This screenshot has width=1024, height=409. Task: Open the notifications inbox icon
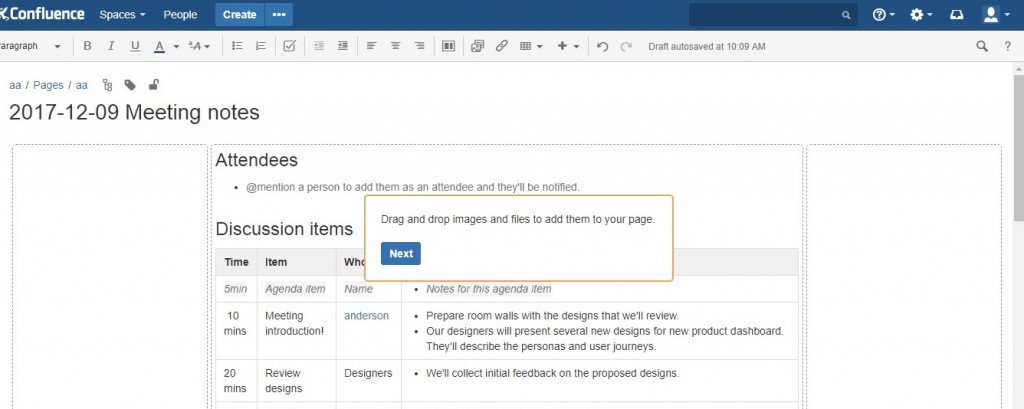point(957,15)
